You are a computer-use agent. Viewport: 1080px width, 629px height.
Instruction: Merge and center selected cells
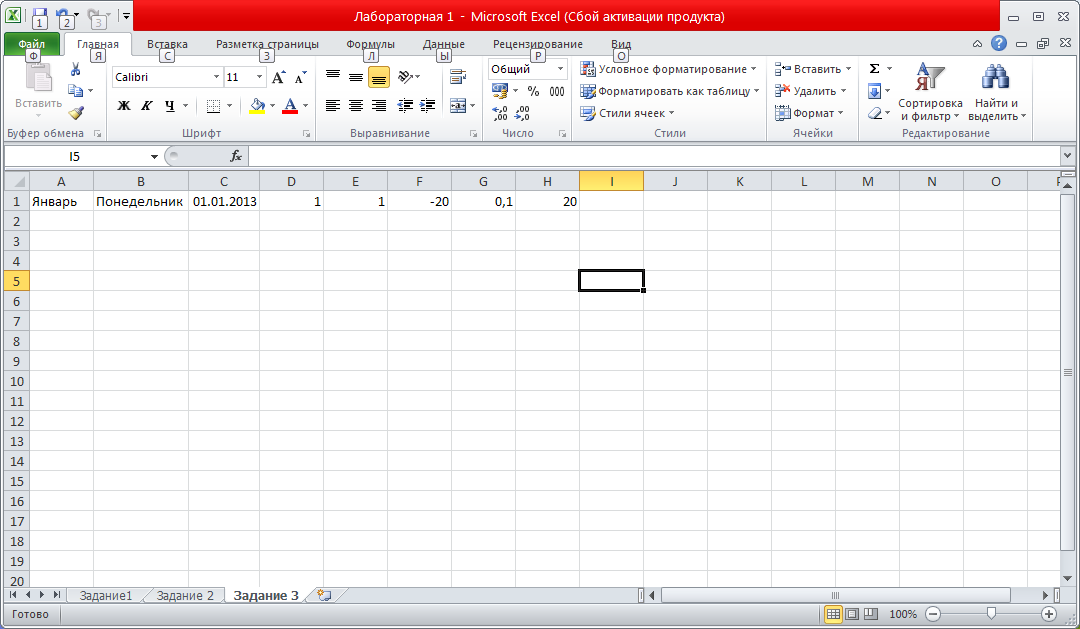click(x=457, y=105)
